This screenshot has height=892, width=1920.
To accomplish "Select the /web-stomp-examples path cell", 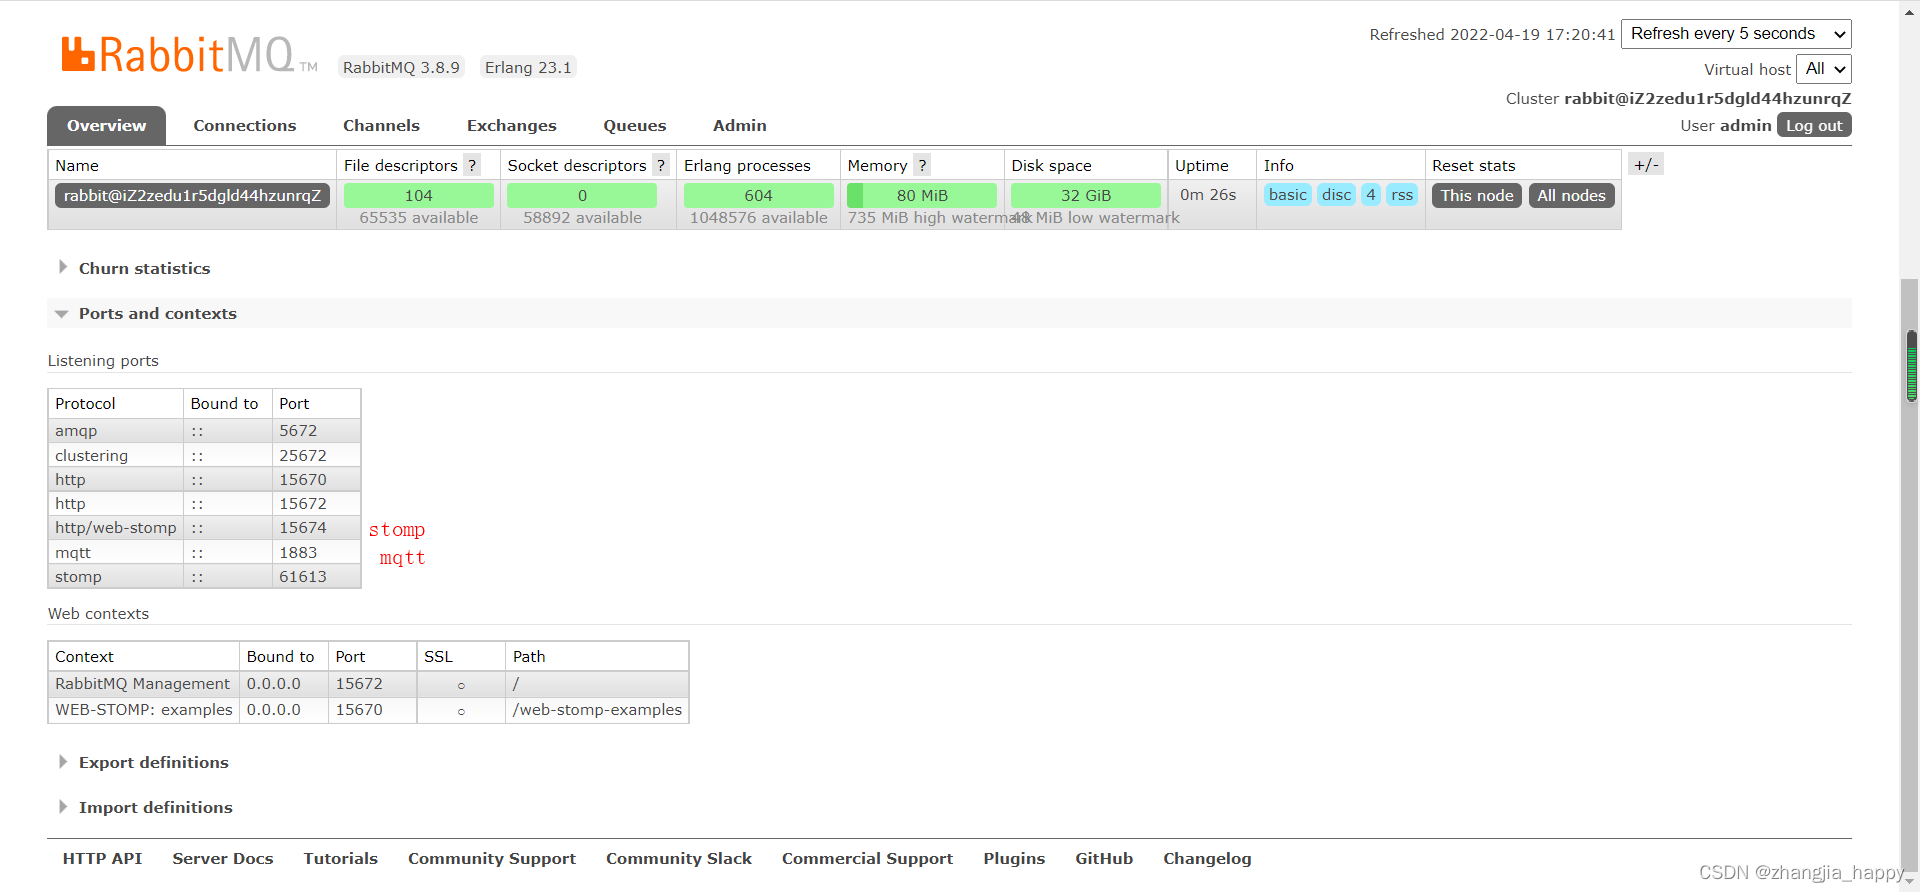I will [597, 710].
